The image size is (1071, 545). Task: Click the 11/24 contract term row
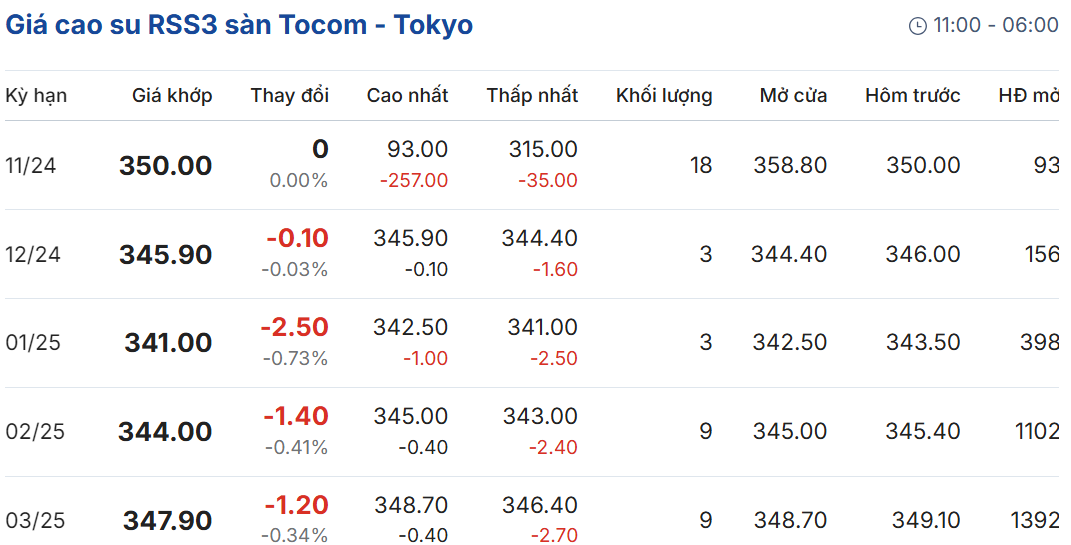click(532, 165)
